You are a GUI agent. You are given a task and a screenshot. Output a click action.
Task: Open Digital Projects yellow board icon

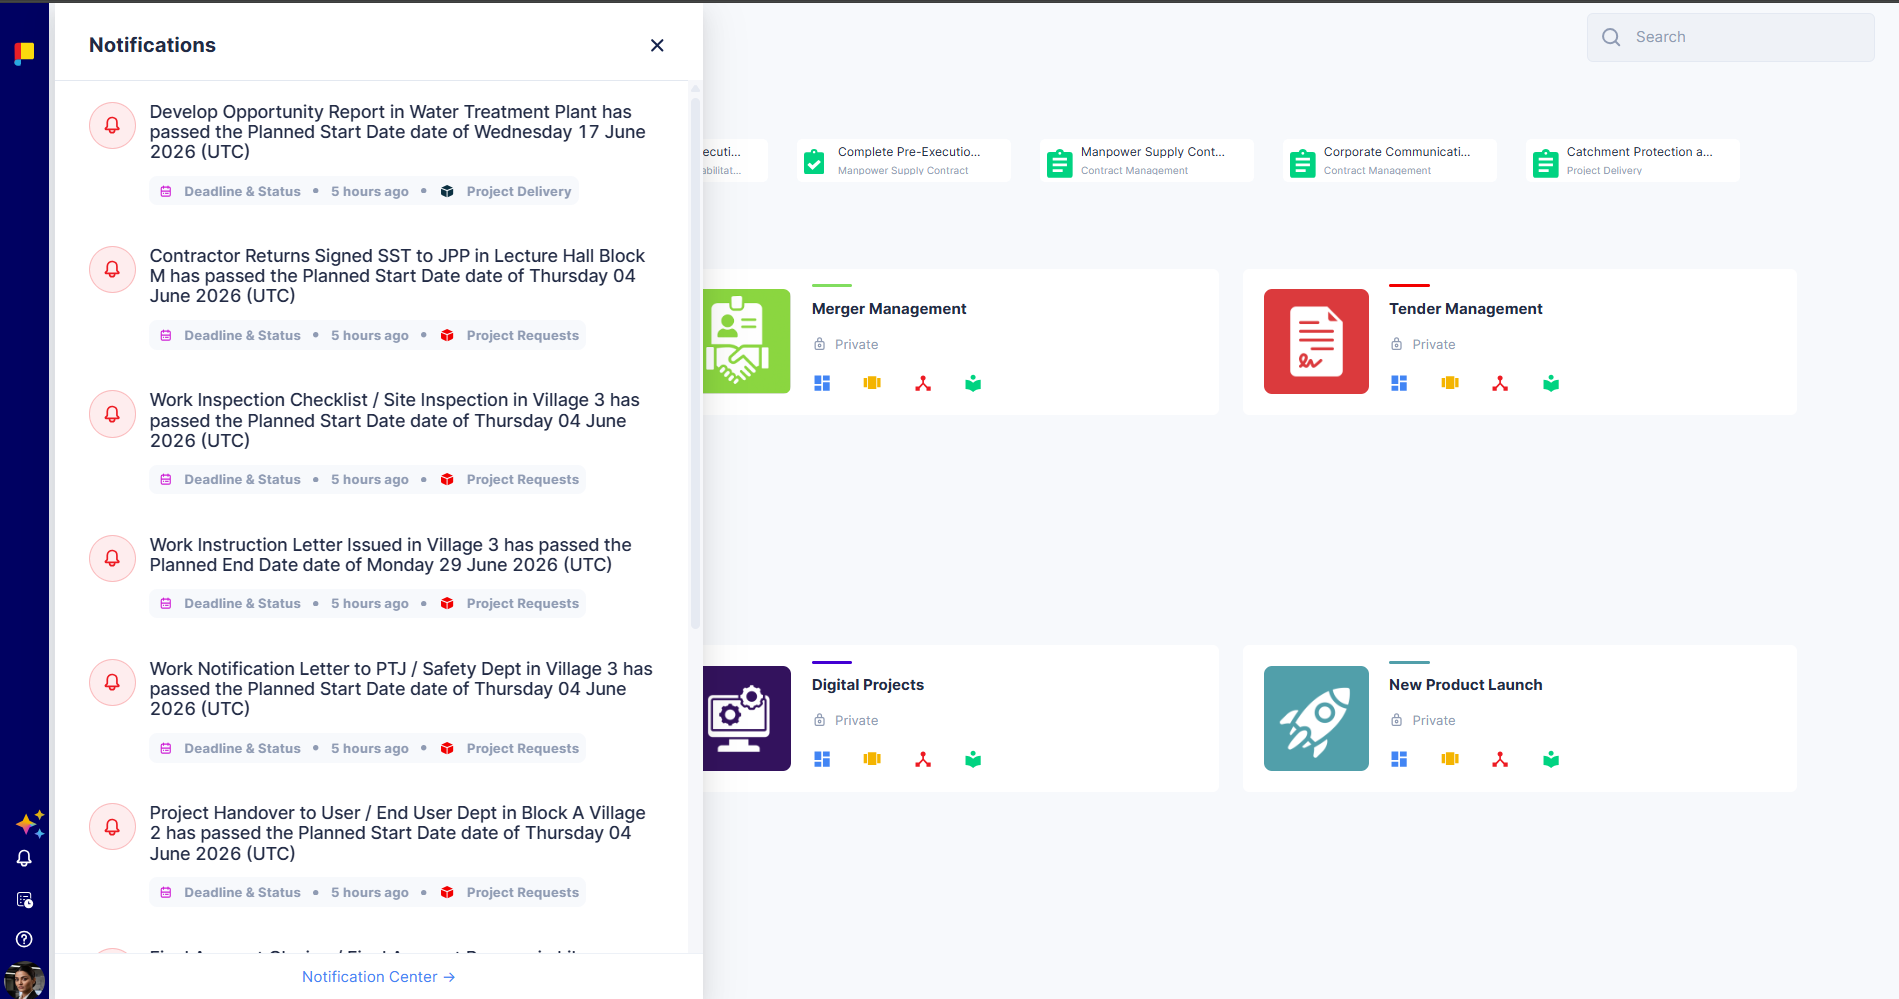pos(872,759)
